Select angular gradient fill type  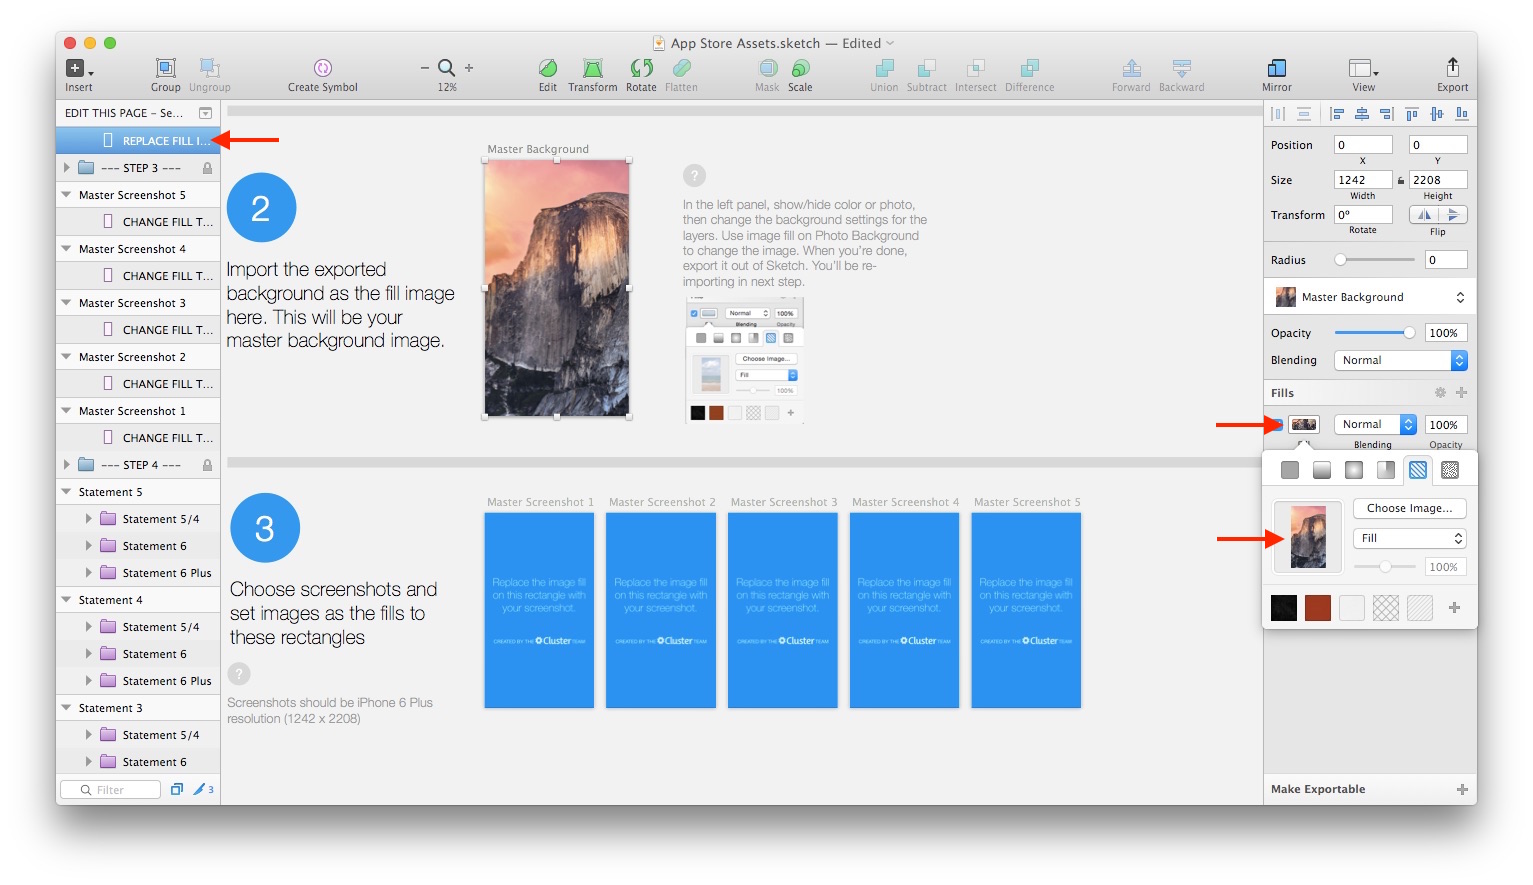[x=1386, y=470]
